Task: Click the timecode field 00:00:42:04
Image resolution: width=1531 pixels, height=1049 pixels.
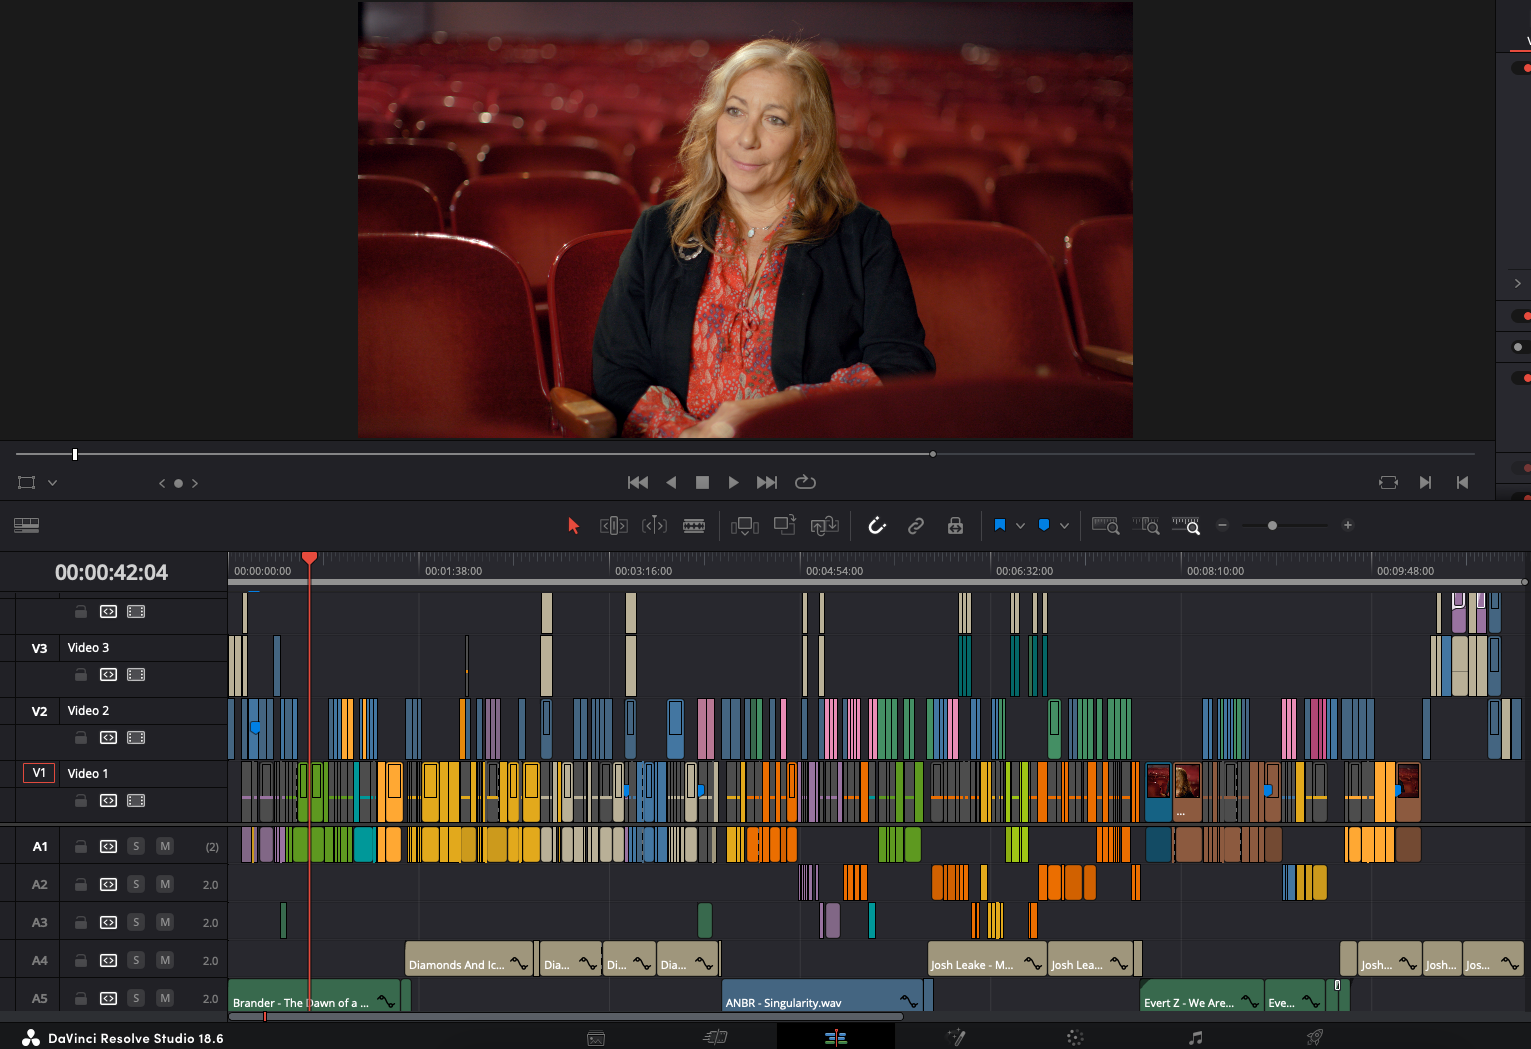Action: pos(111,572)
